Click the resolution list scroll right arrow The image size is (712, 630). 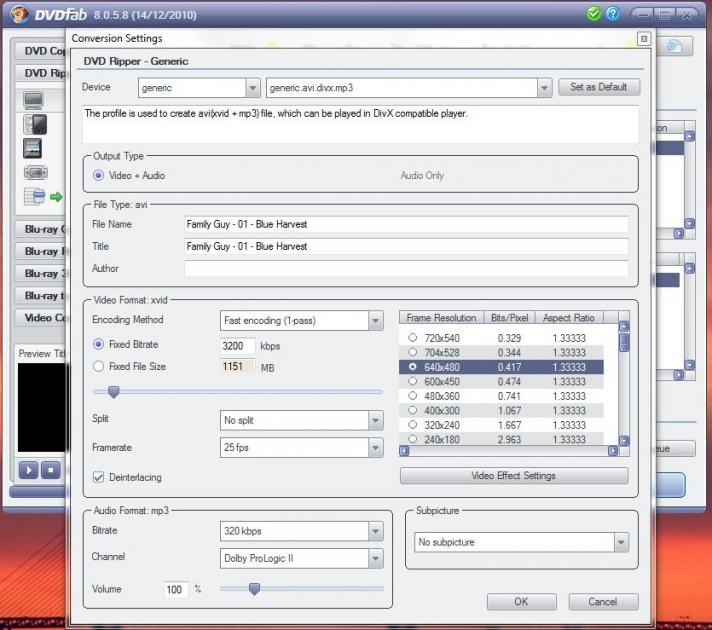coord(613,451)
